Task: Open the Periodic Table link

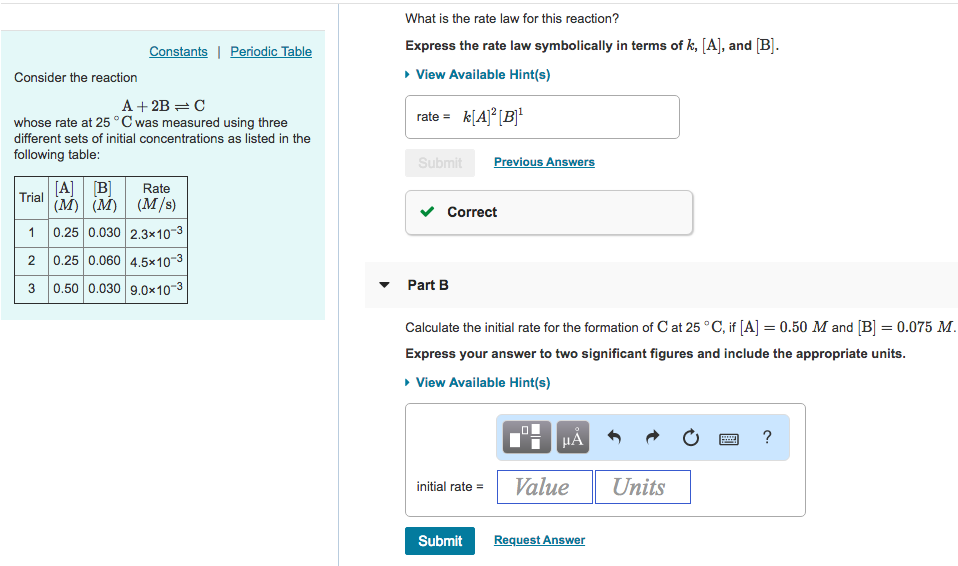Action: point(271,51)
